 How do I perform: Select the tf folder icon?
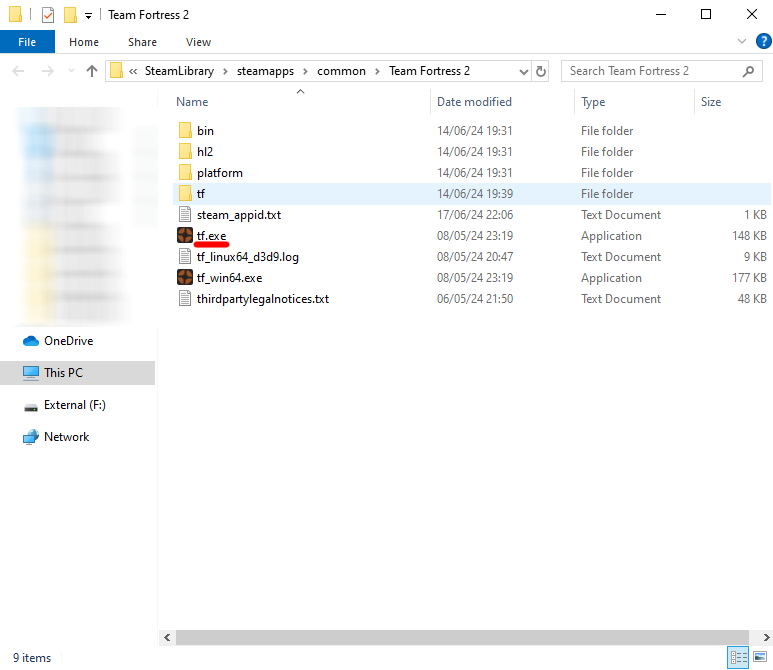pyautogui.click(x=185, y=194)
